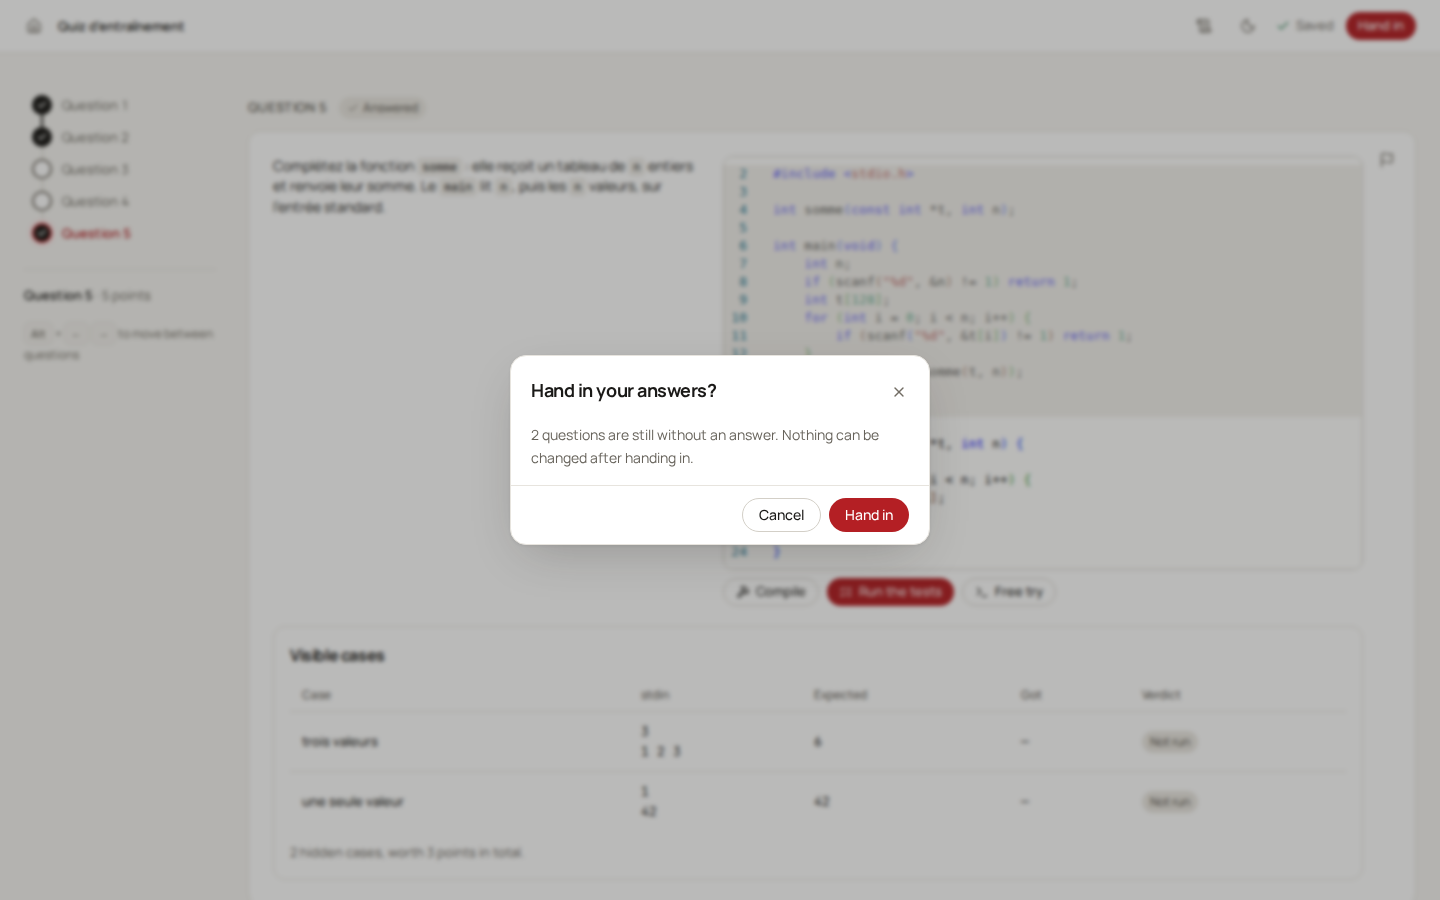Click the 'Visible cases' heading
This screenshot has width=1440, height=900.
pyautogui.click(x=337, y=656)
